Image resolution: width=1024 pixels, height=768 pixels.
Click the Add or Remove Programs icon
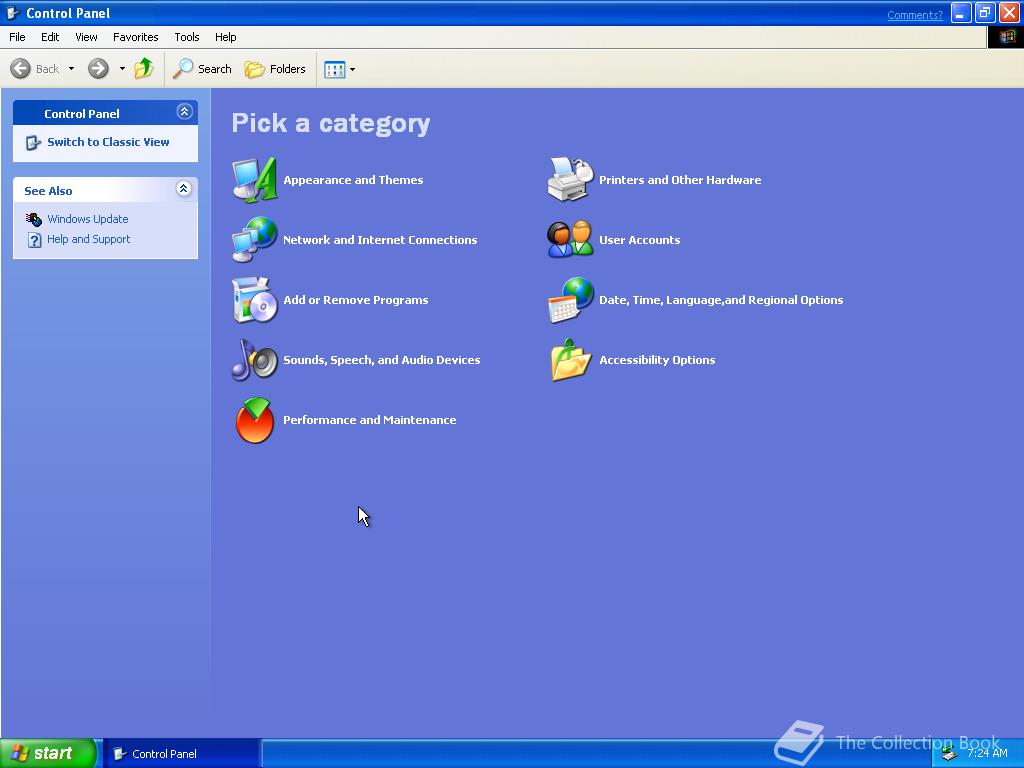pyautogui.click(x=255, y=300)
